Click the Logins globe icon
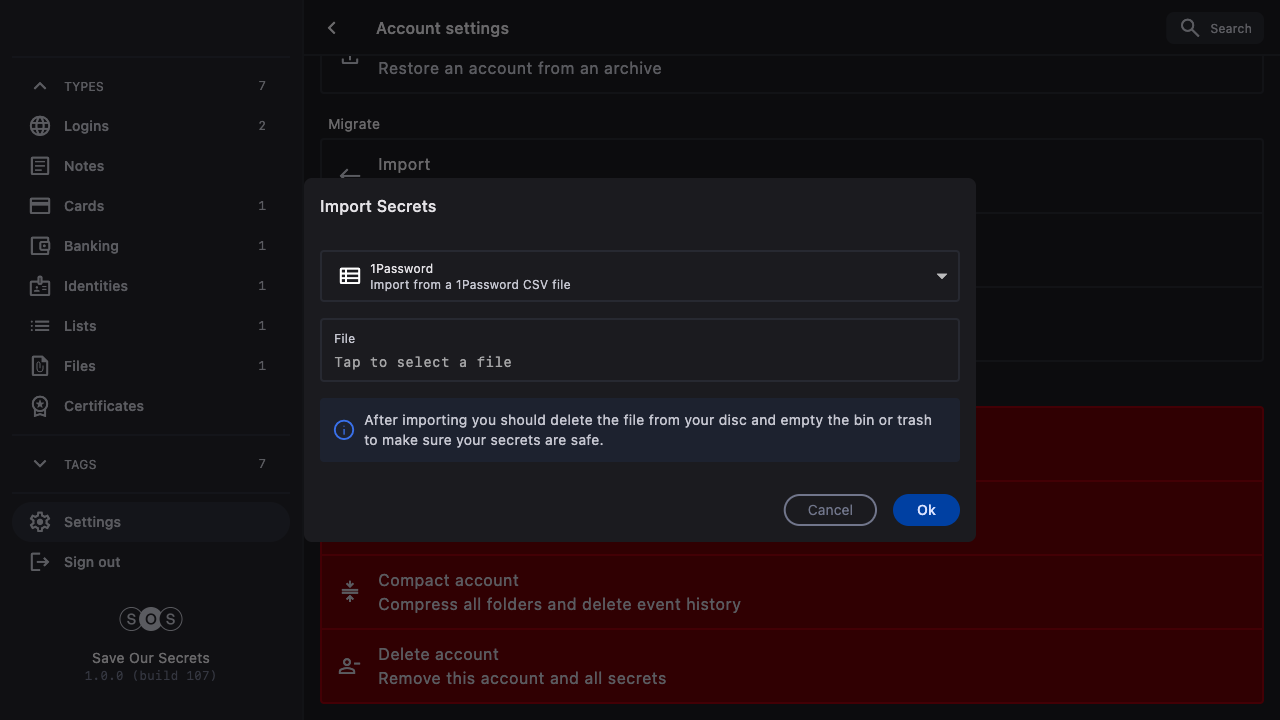 pos(40,126)
